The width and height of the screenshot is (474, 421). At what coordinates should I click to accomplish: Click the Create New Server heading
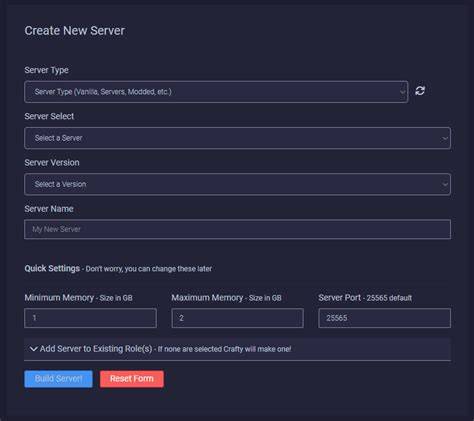coord(75,31)
